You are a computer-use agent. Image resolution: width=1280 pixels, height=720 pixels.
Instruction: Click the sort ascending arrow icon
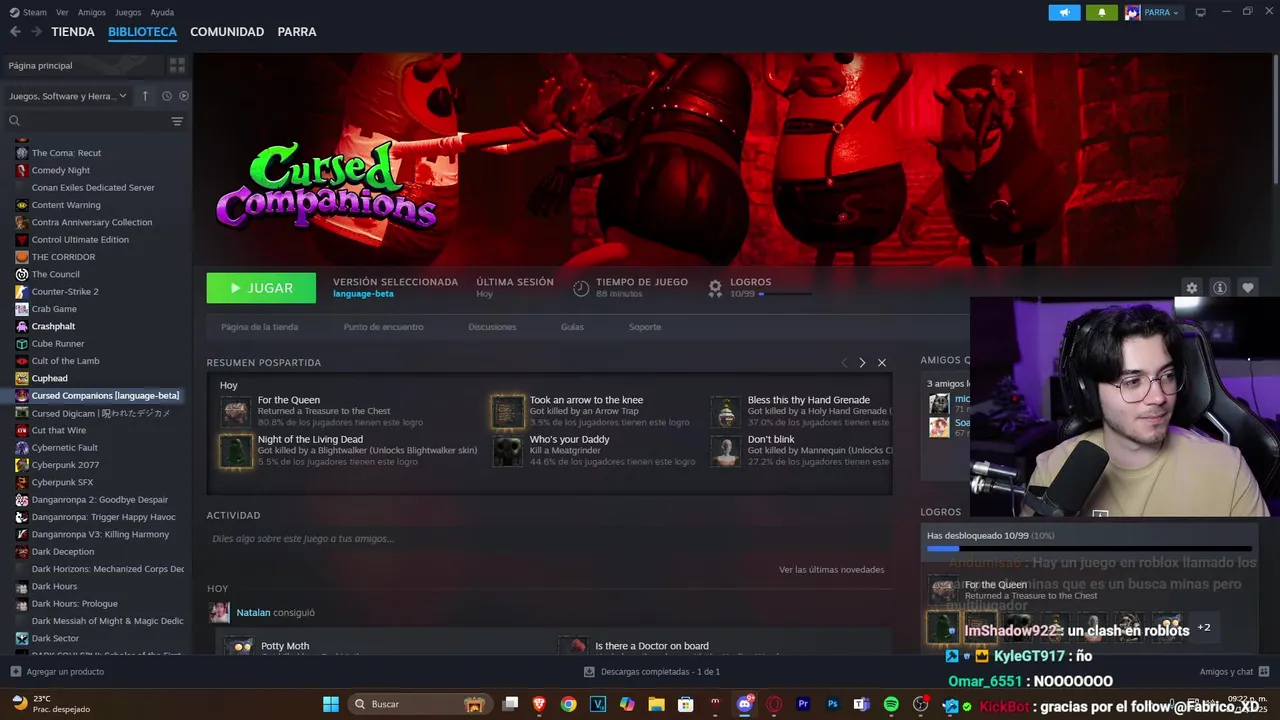point(145,96)
